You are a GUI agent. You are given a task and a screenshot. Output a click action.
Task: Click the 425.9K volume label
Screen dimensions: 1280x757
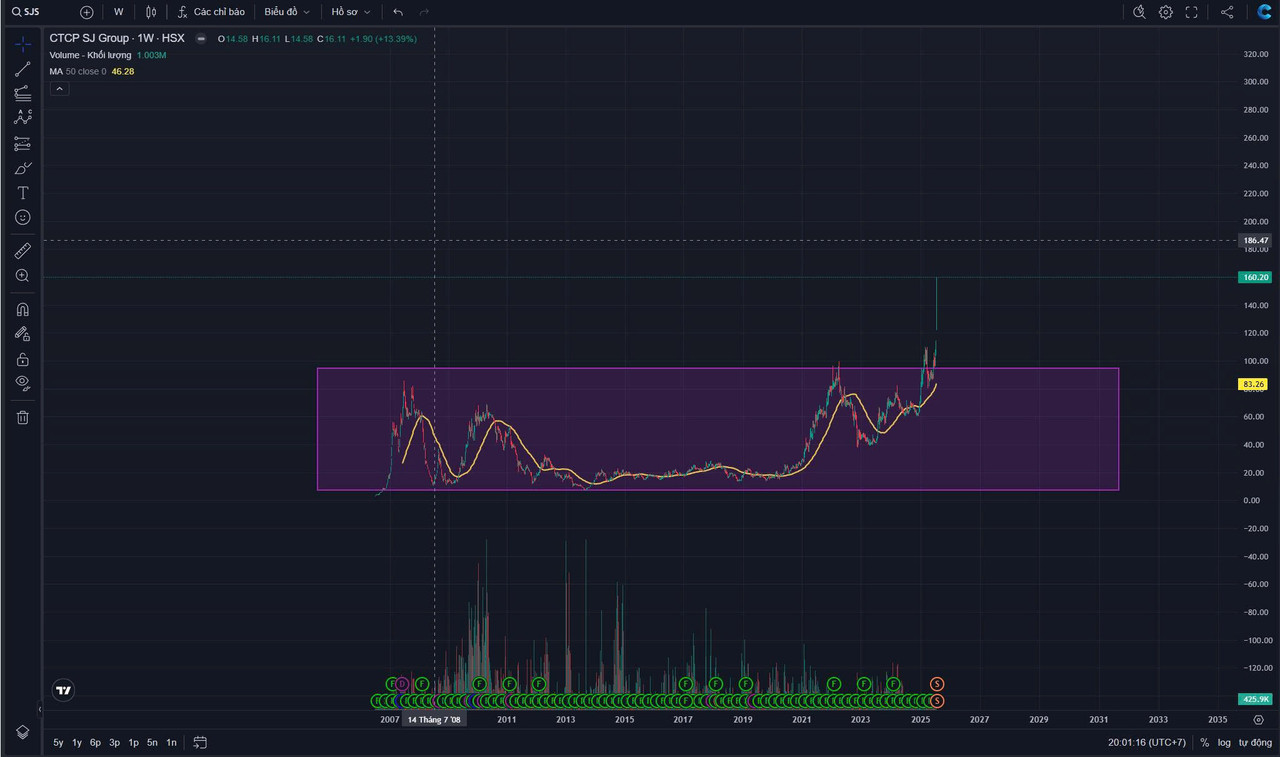pos(1254,699)
